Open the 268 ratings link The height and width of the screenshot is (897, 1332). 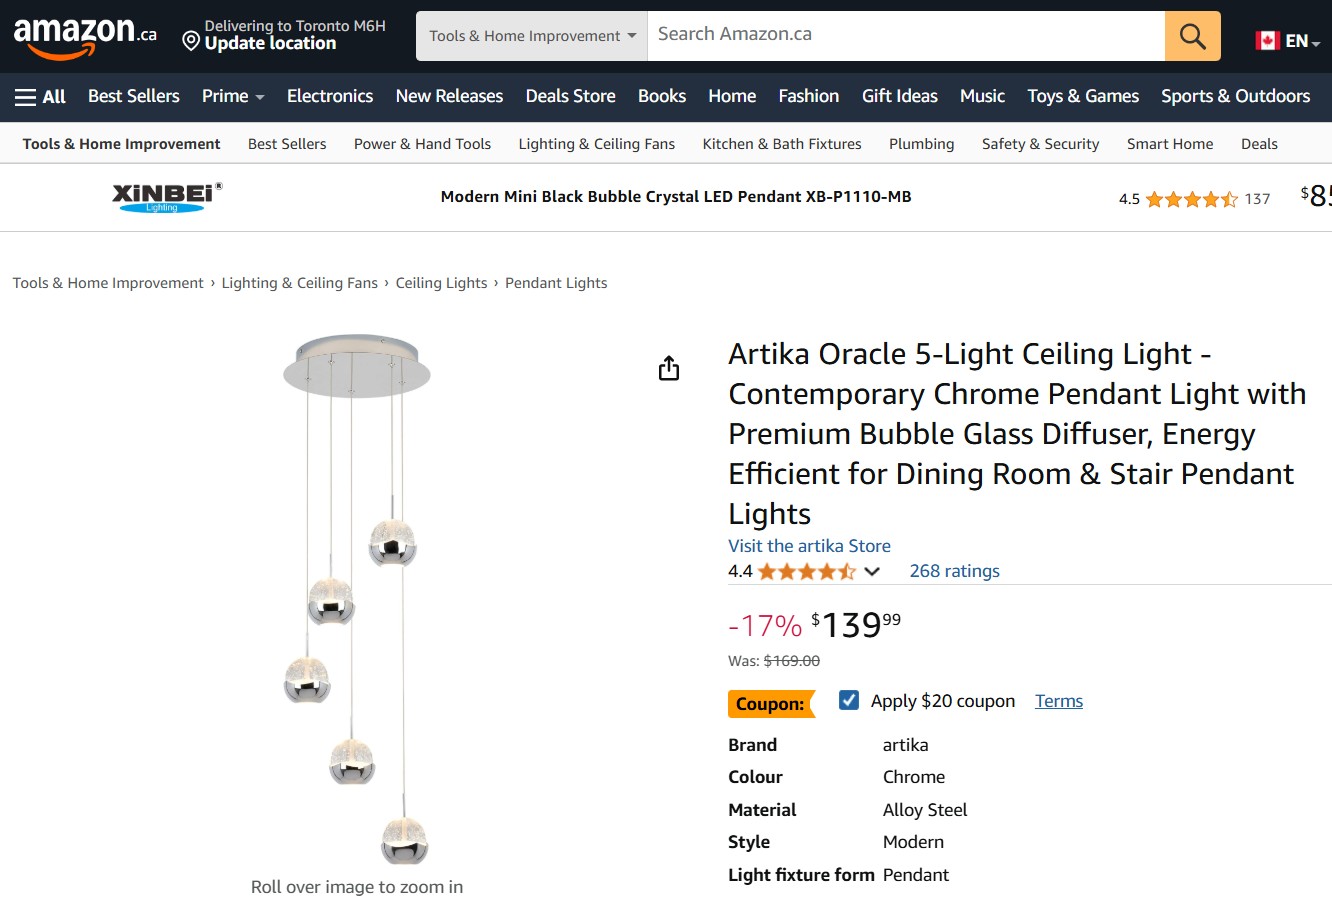(x=954, y=571)
